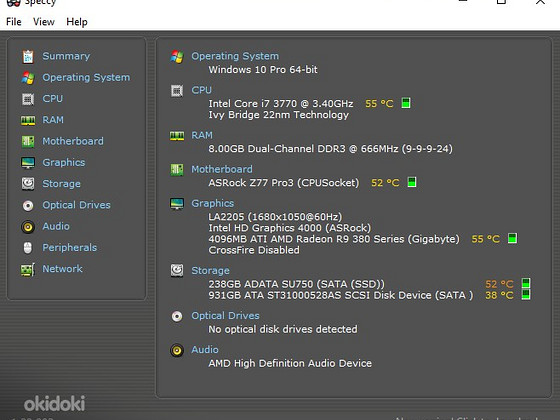
Task: Open Motherboard icon in the sidebar
Action: 28,141
